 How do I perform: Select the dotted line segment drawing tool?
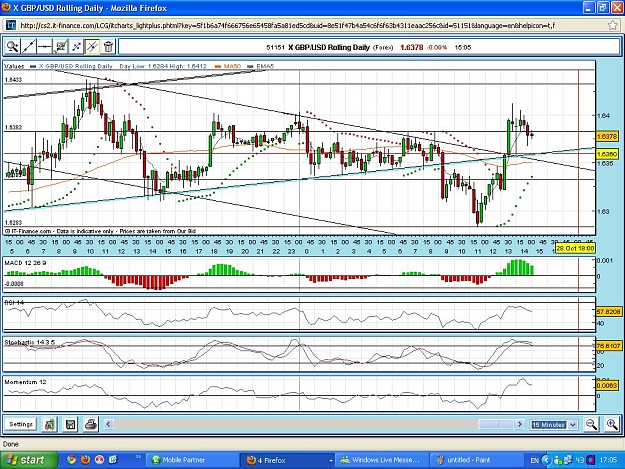pos(76,47)
